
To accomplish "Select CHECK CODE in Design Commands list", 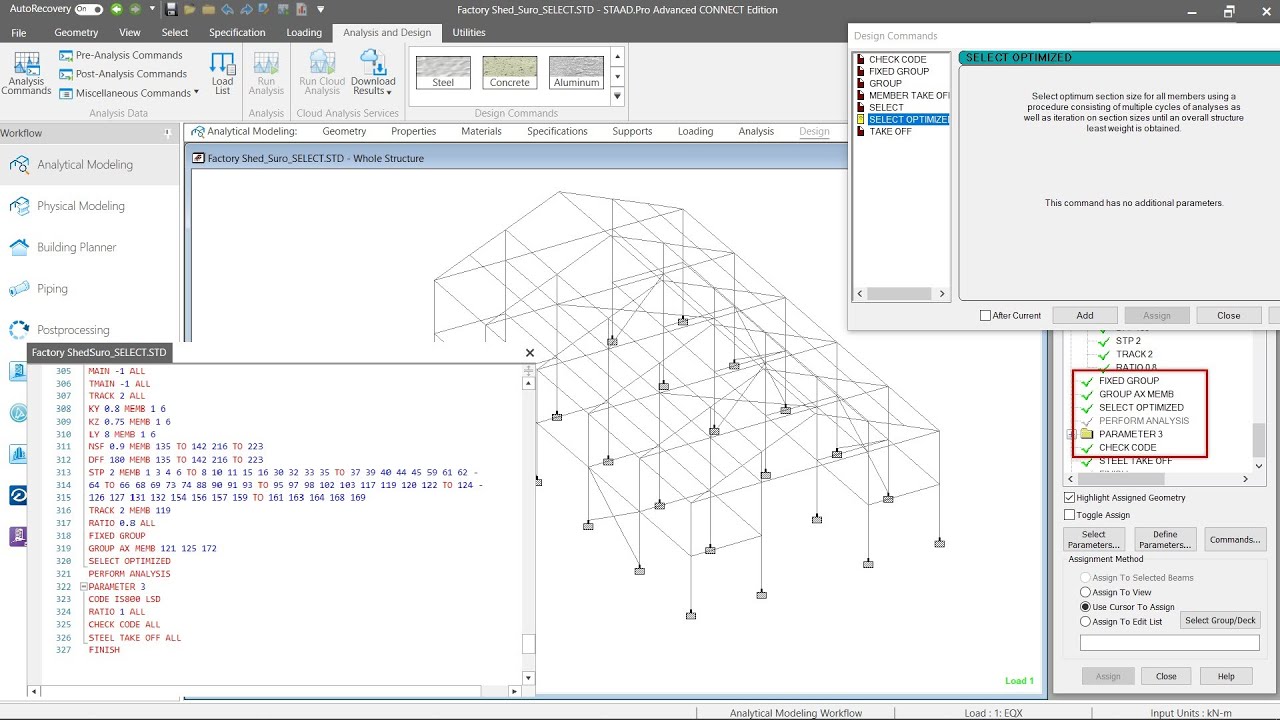I will tap(897, 60).
